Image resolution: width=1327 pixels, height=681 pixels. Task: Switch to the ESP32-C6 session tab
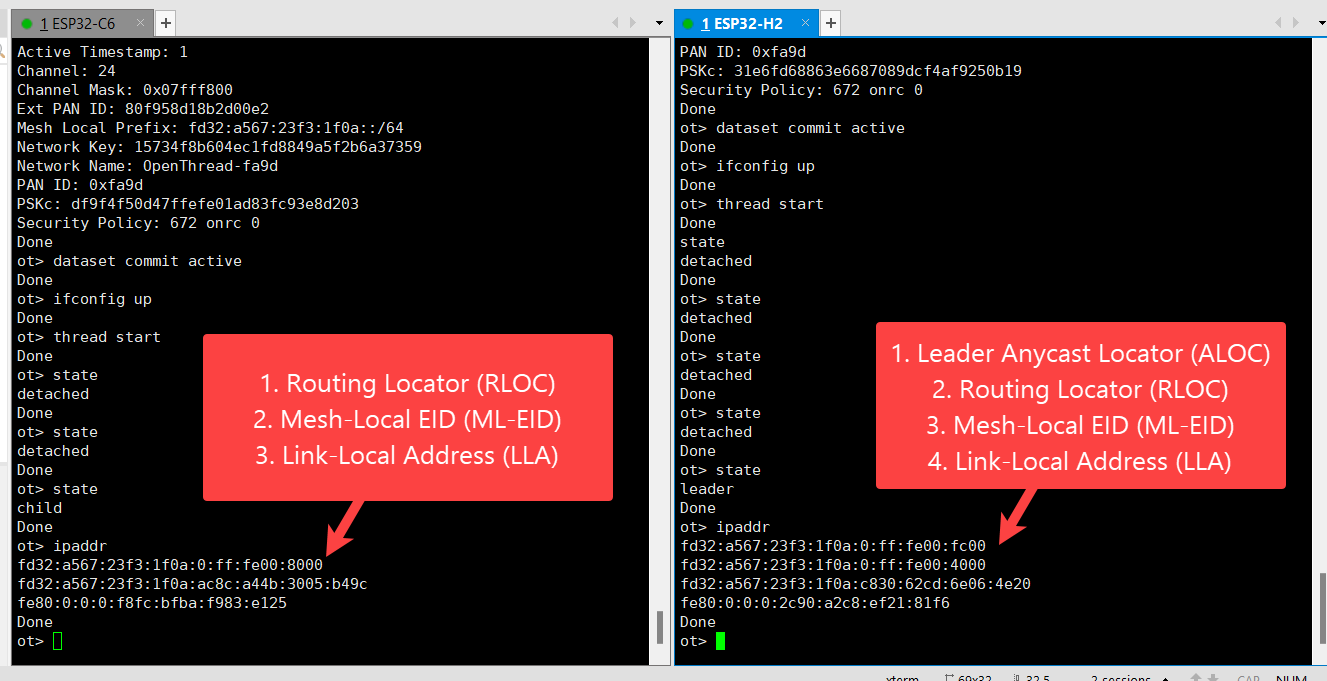coord(78,23)
